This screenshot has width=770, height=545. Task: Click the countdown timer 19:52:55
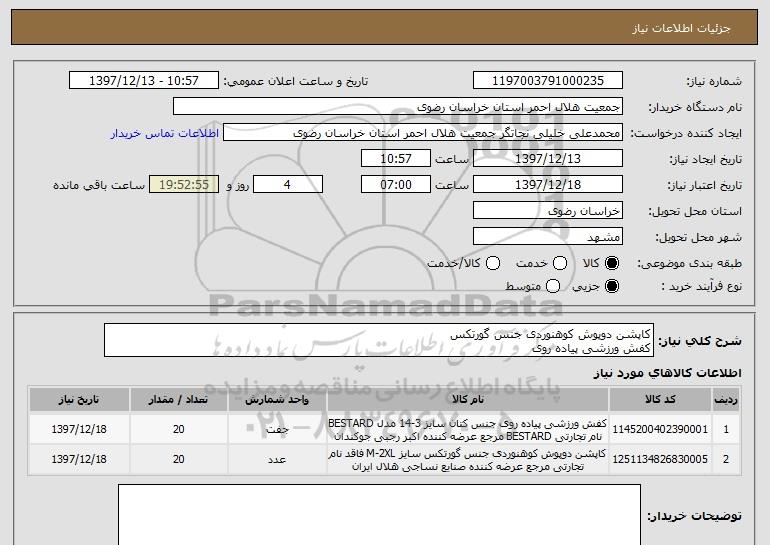pyautogui.click(x=184, y=185)
